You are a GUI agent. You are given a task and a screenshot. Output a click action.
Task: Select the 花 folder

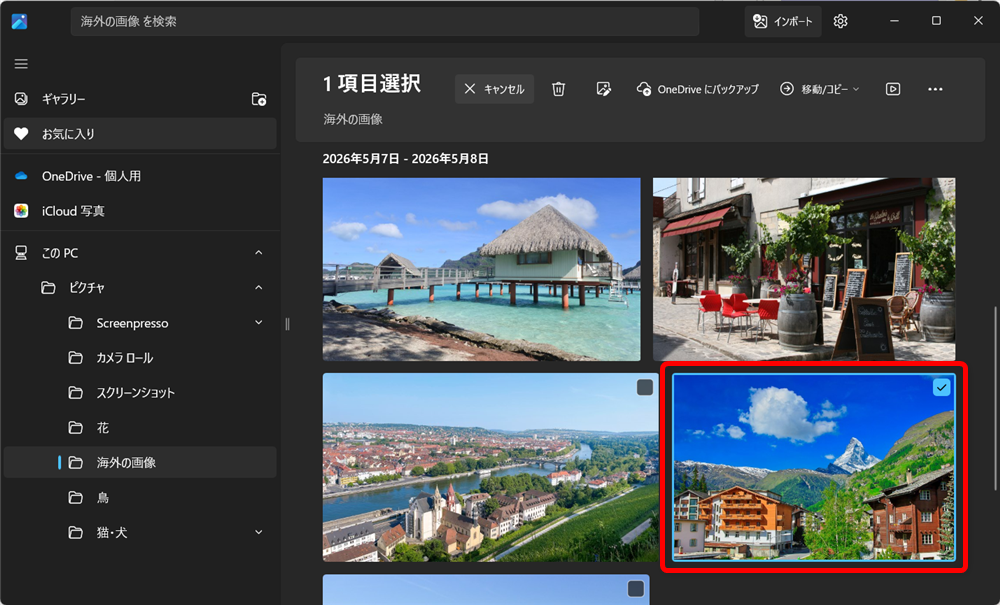pos(140,428)
